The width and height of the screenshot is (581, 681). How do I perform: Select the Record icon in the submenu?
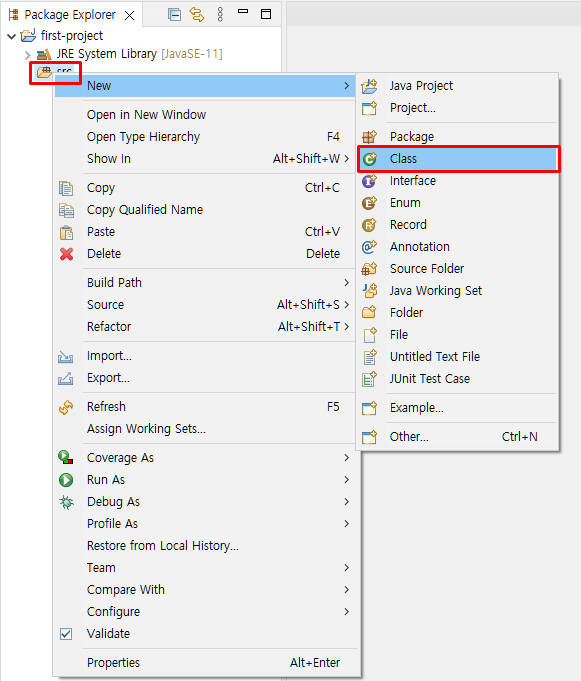point(369,225)
